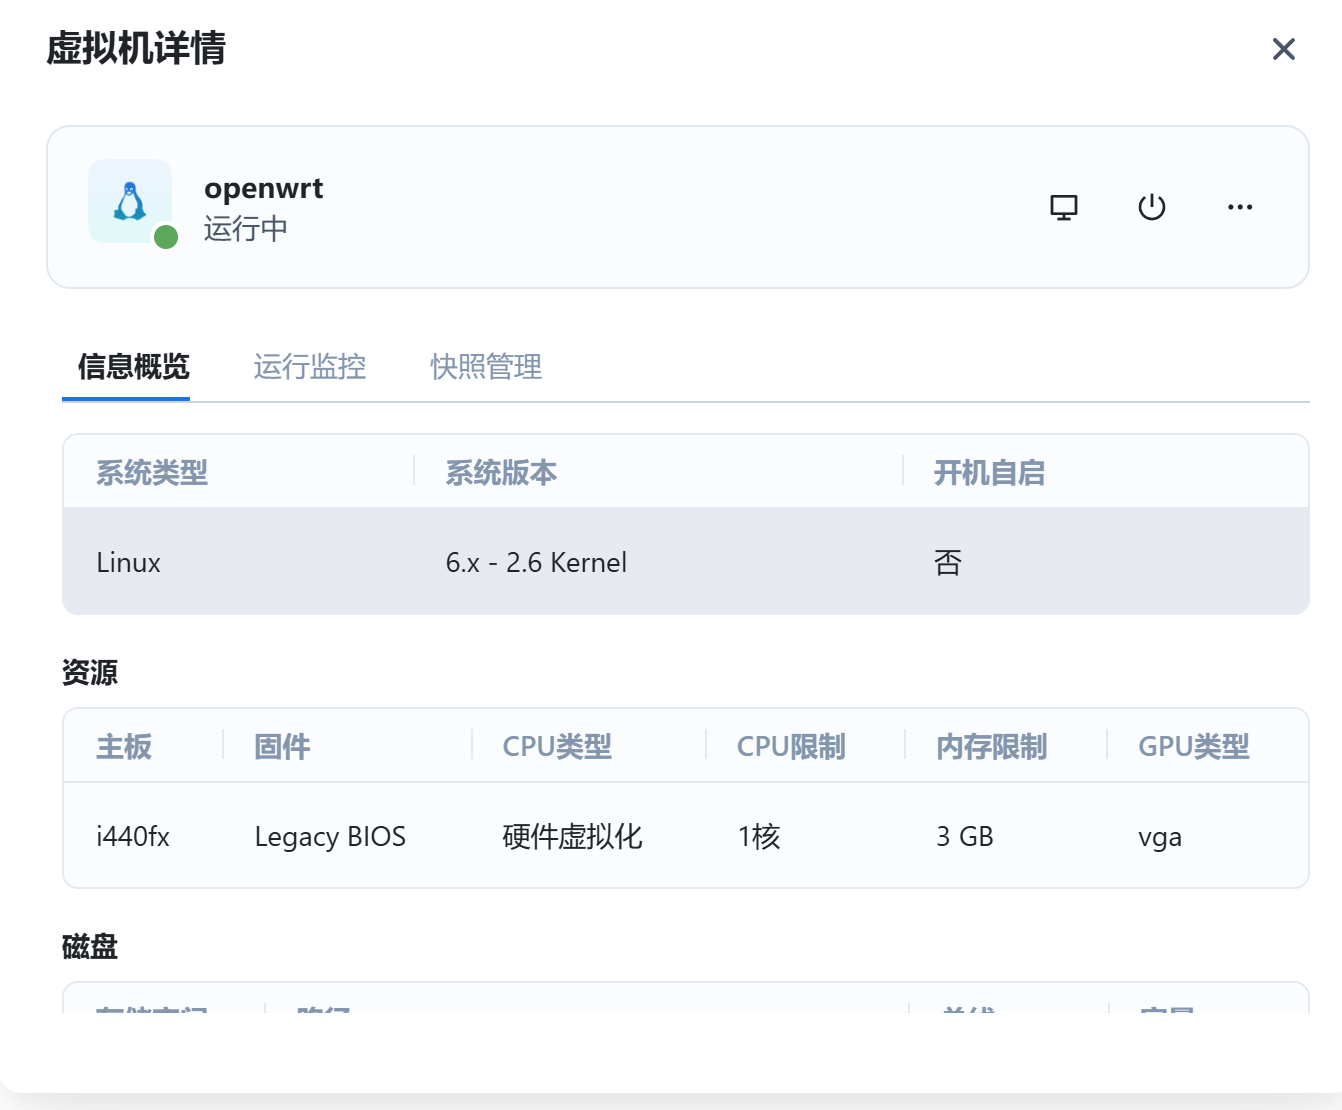The width and height of the screenshot is (1342, 1110).
Task: Select the 3 GB memory value
Action: click(x=965, y=836)
